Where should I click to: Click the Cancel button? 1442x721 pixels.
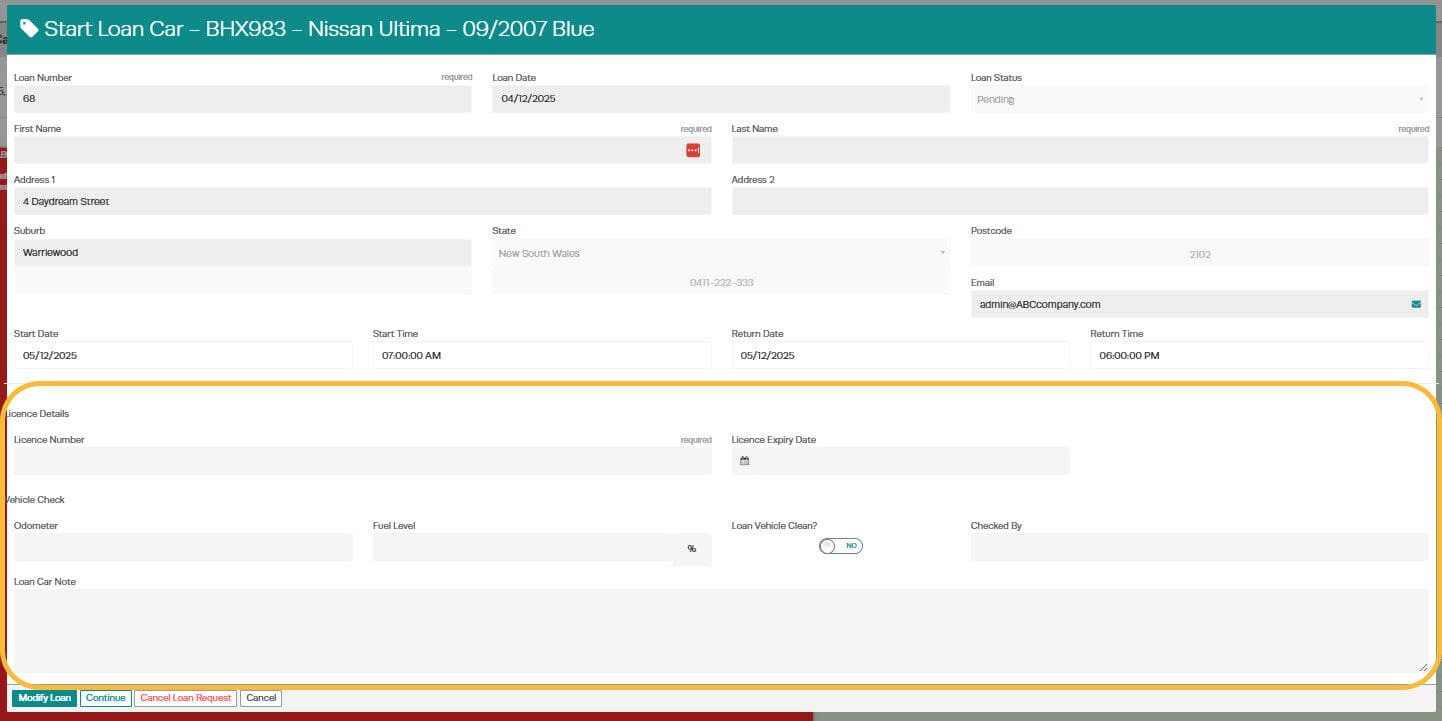point(261,698)
